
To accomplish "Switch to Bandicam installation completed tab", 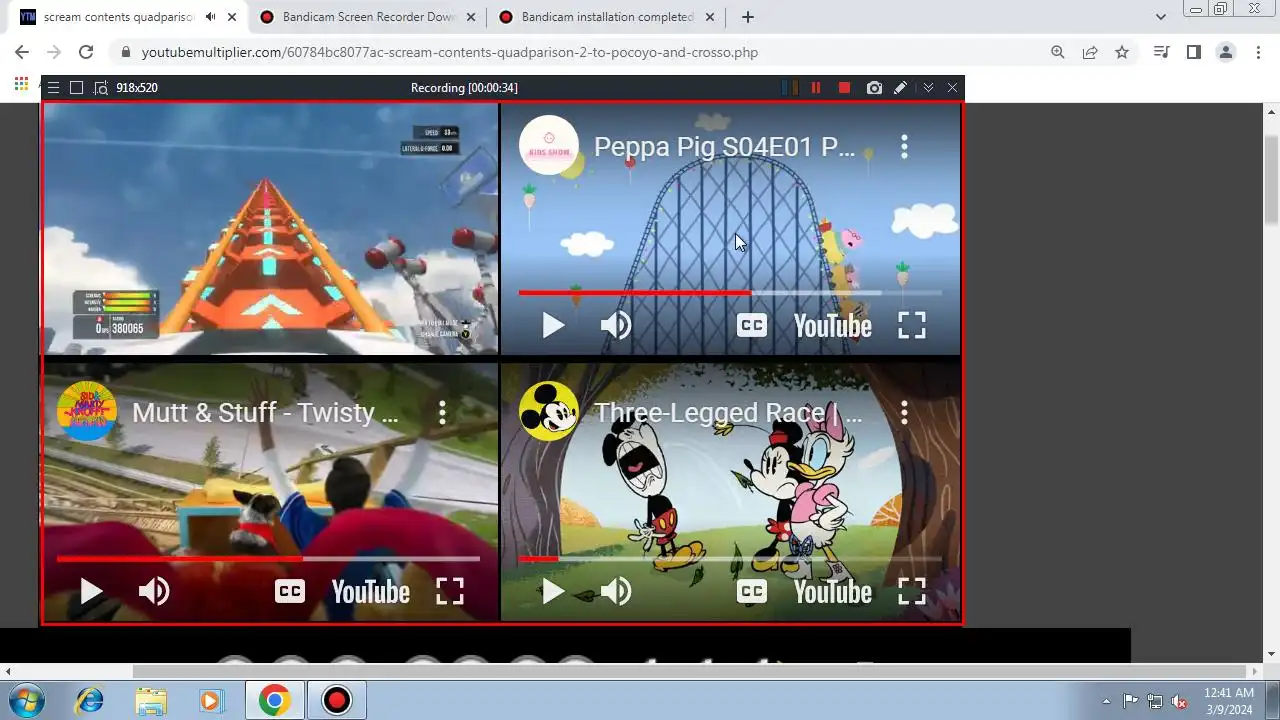I will click(607, 17).
